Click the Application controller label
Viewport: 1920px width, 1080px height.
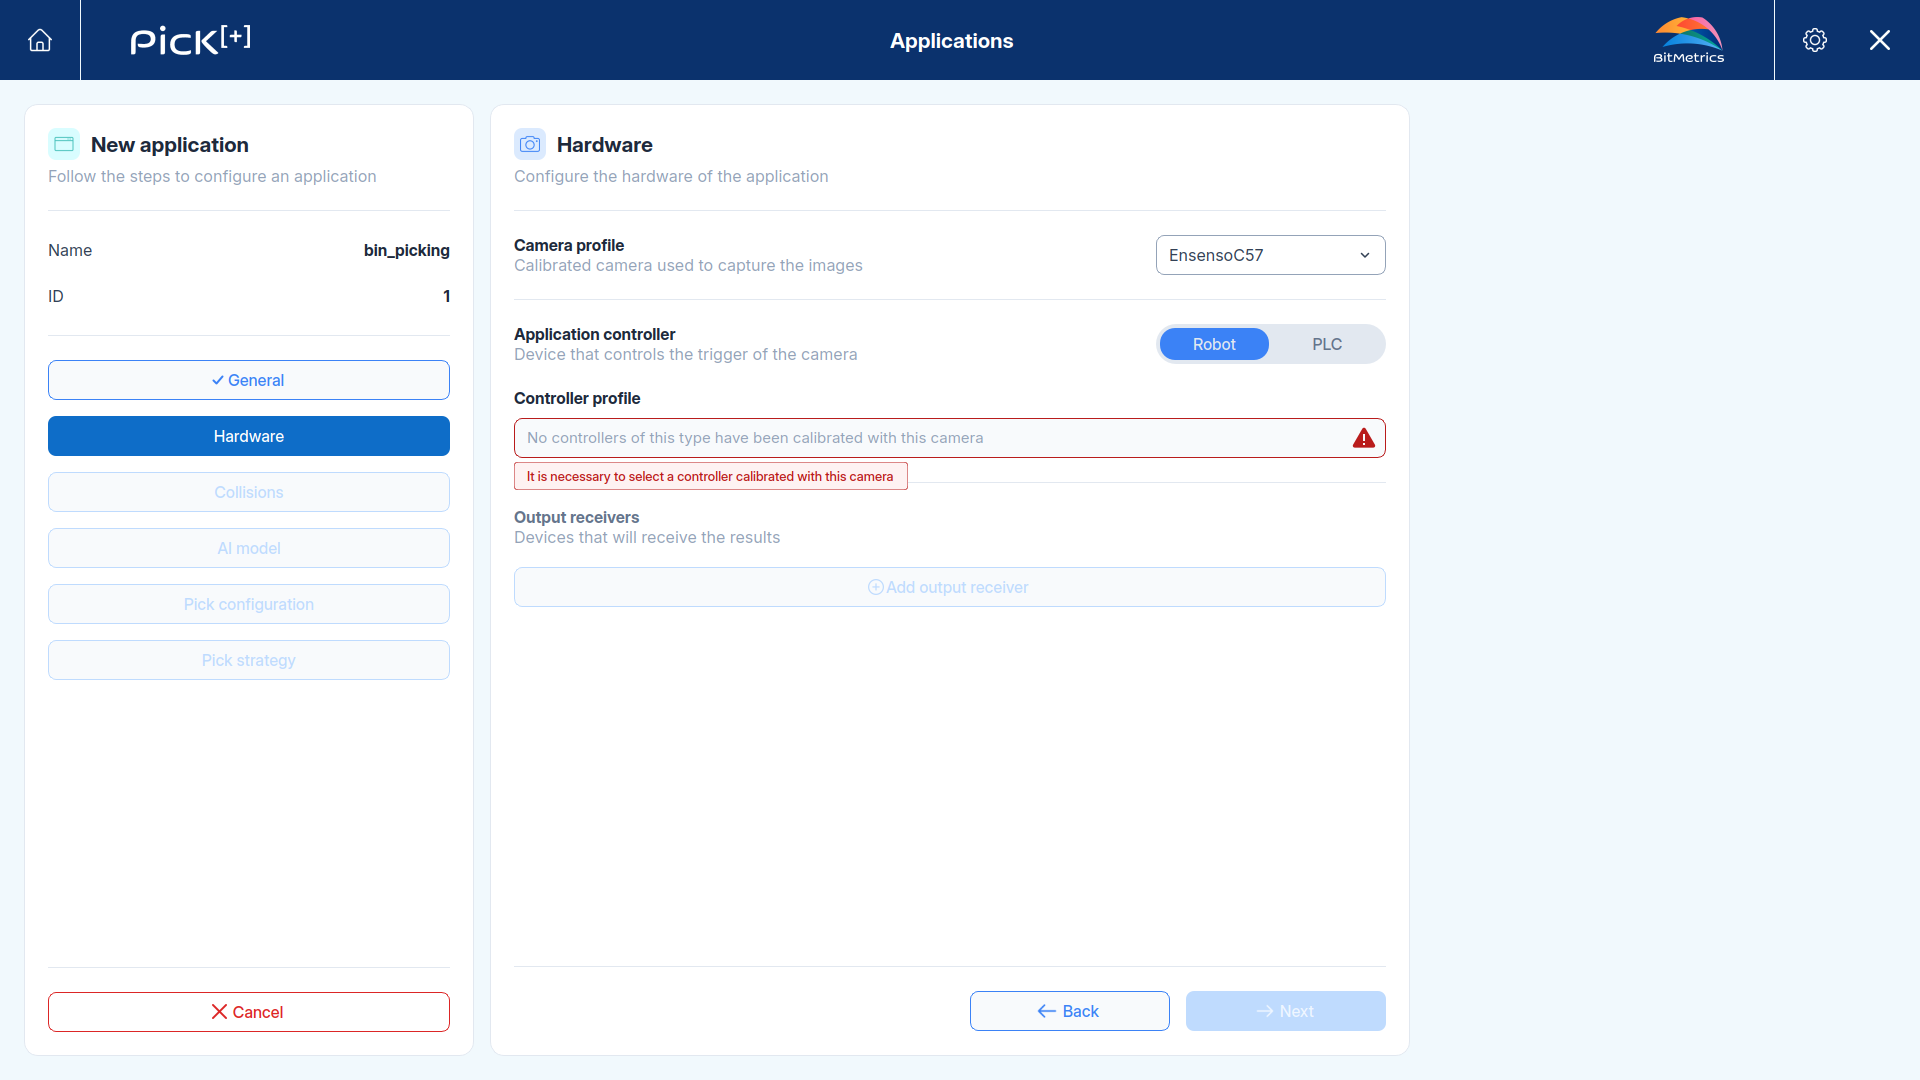click(x=595, y=334)
